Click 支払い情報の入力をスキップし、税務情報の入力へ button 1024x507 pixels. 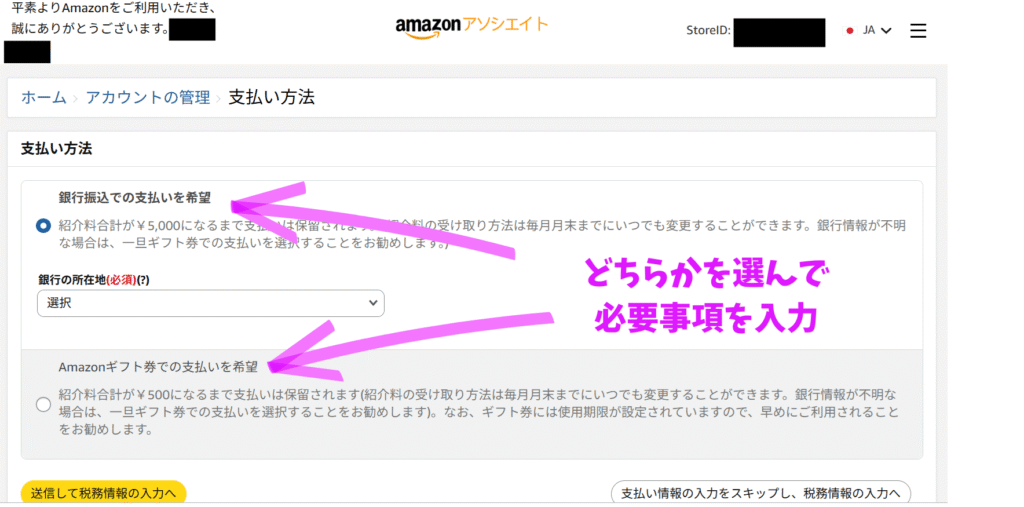pos(761,493)
